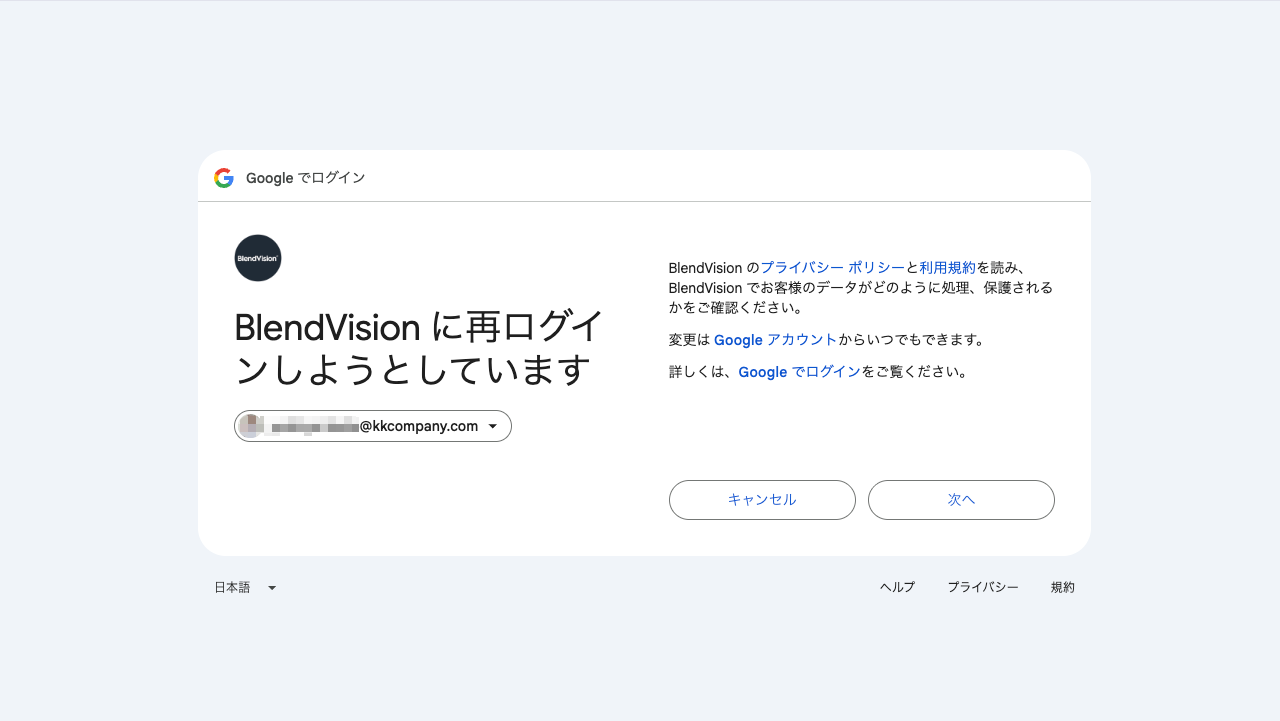The width and height of the screenshot is (1280, 721).
Task: Open the 規約 footer link
Action: click(x=1063, y=588)
